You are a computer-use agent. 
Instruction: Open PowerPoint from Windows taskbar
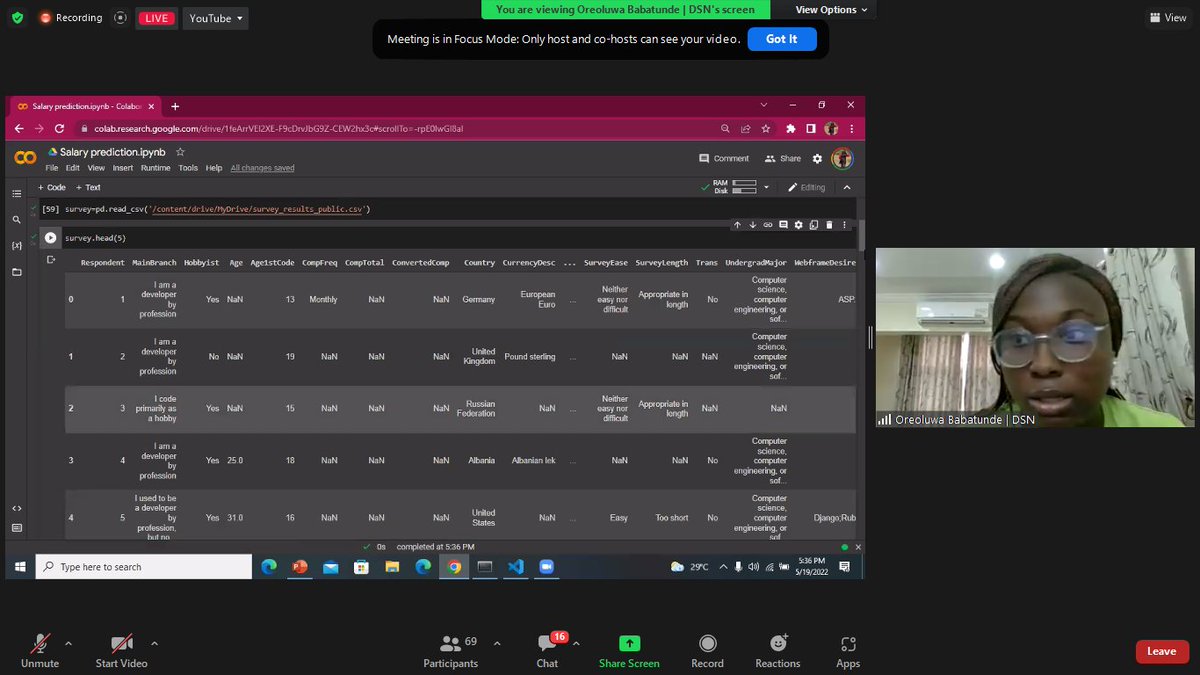(x=299, y=567)
